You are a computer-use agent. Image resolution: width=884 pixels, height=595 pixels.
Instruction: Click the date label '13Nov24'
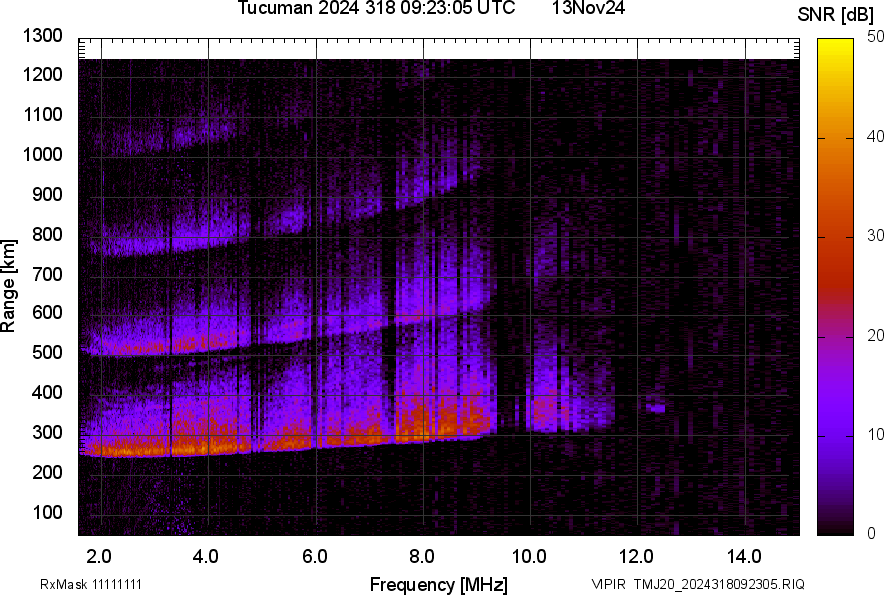tap(588, 8)
